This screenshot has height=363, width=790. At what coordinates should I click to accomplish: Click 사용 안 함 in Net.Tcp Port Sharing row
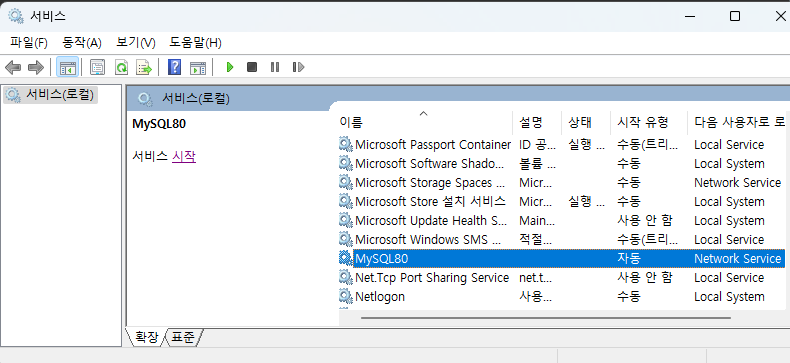644,278
